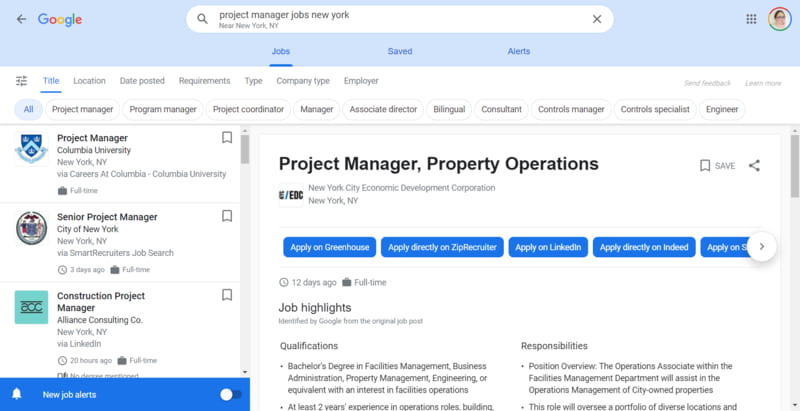
Task: Click Apply directly on Indeed
Action: click(x=644, y=247)
